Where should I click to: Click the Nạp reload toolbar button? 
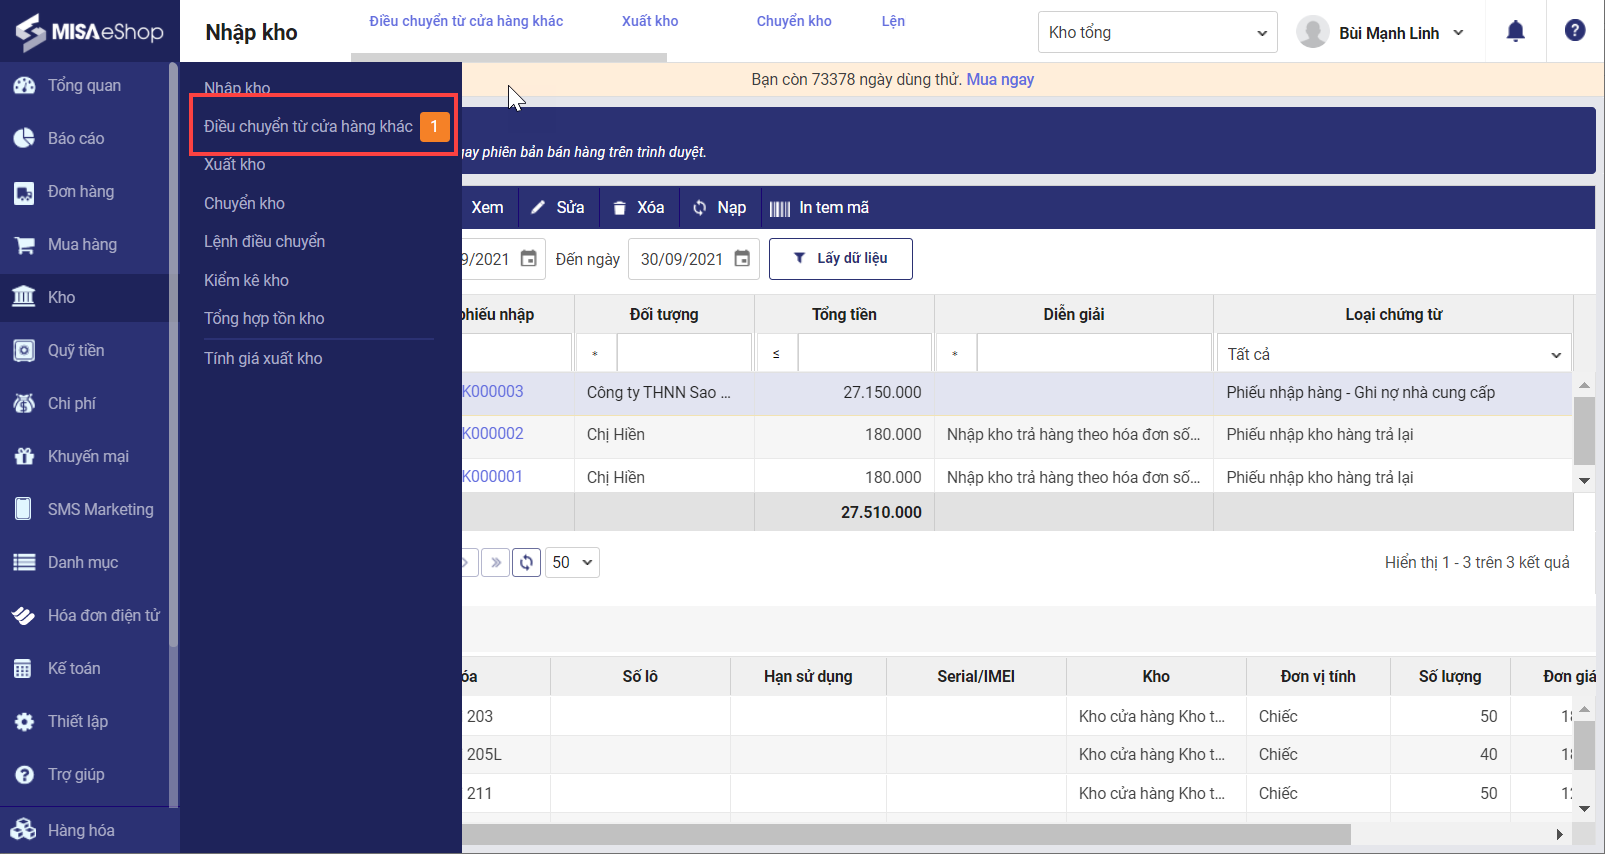pos(719,208)
